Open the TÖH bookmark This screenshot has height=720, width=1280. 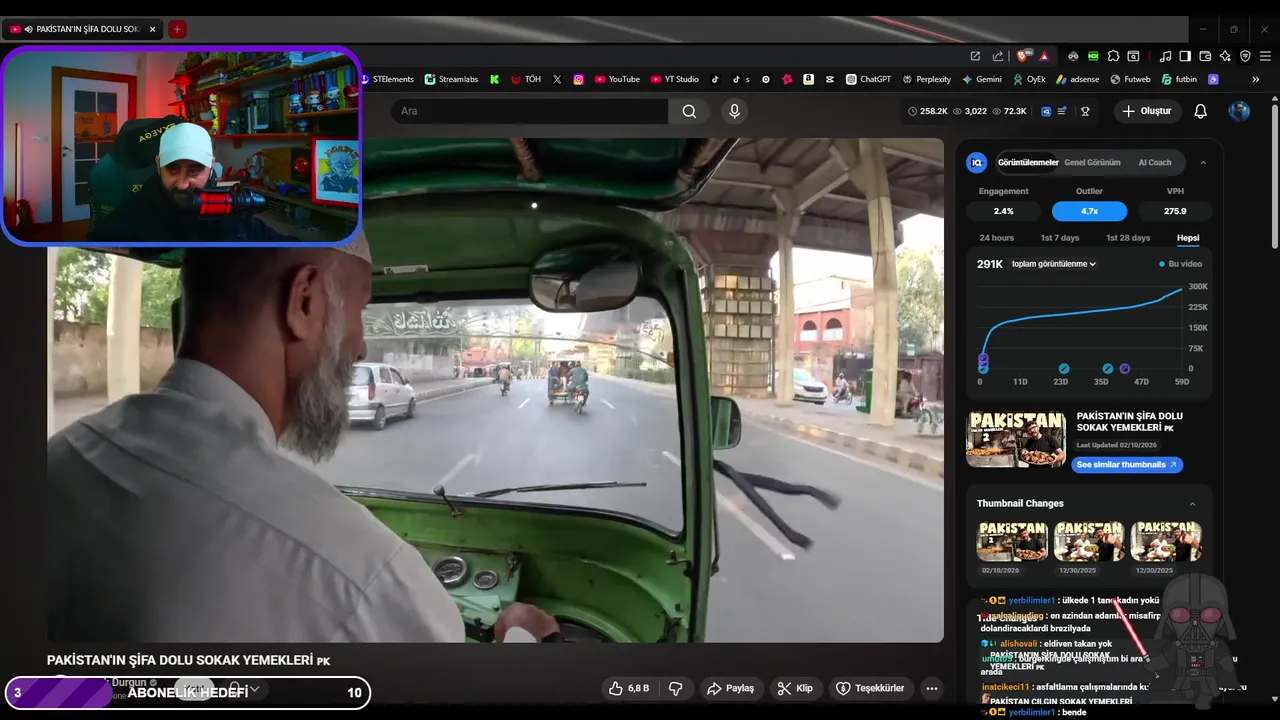(x=526, y=79)
